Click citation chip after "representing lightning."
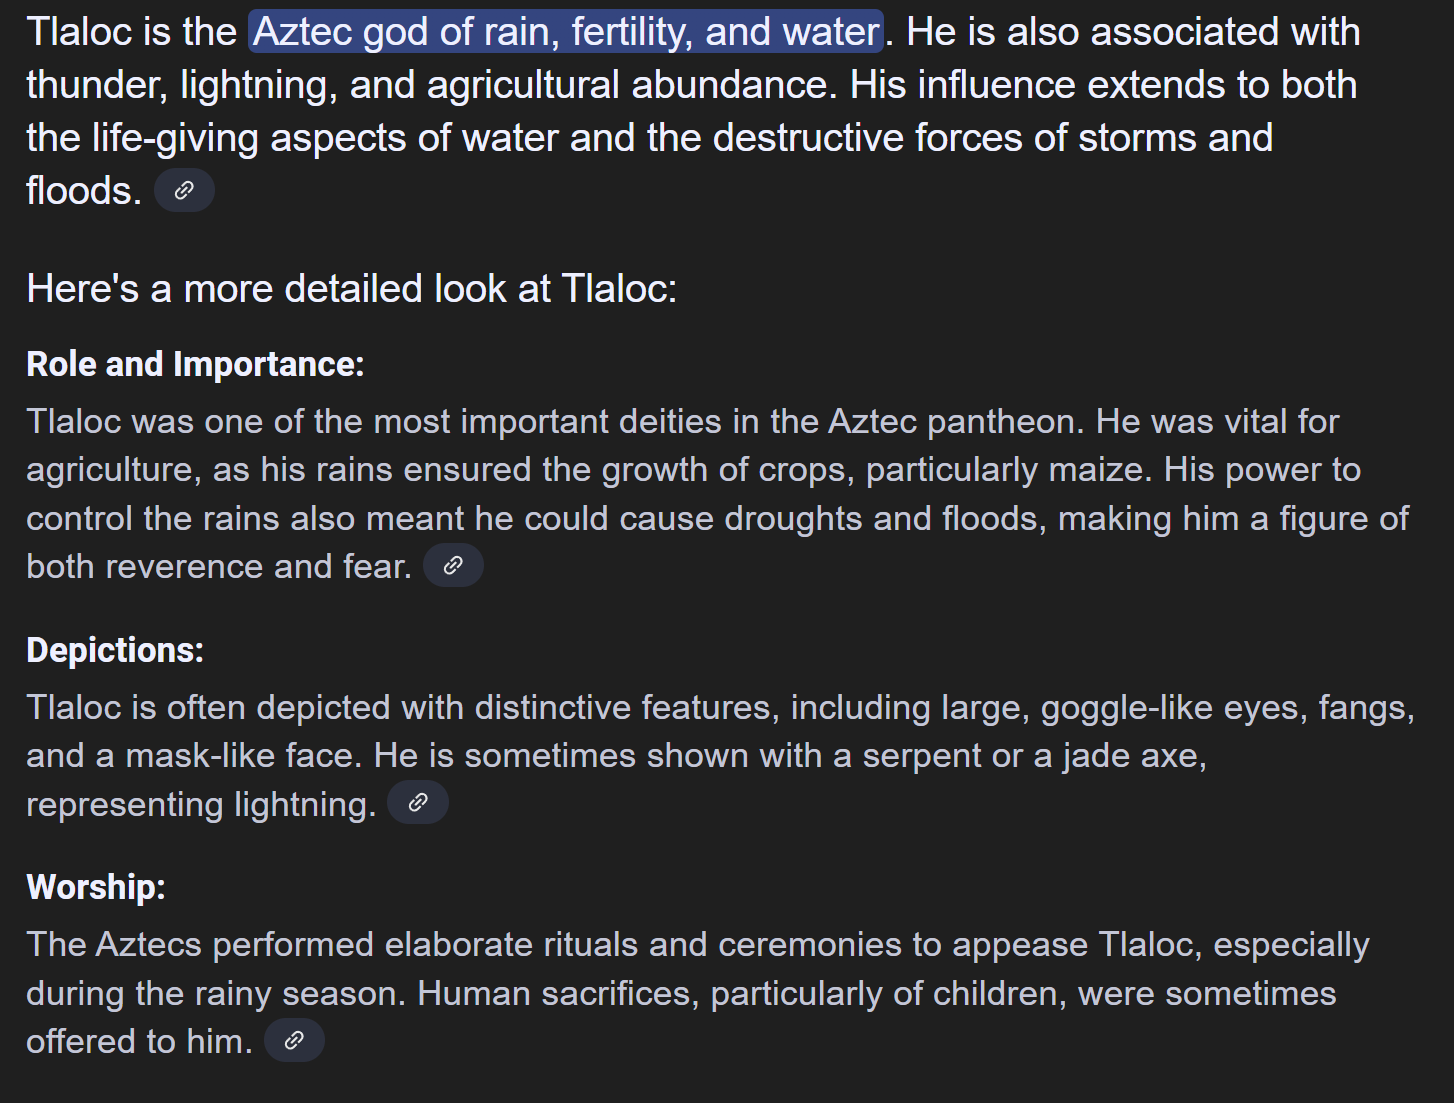The width and height of the screenshot is (1454, 1103). click(418, 802)
